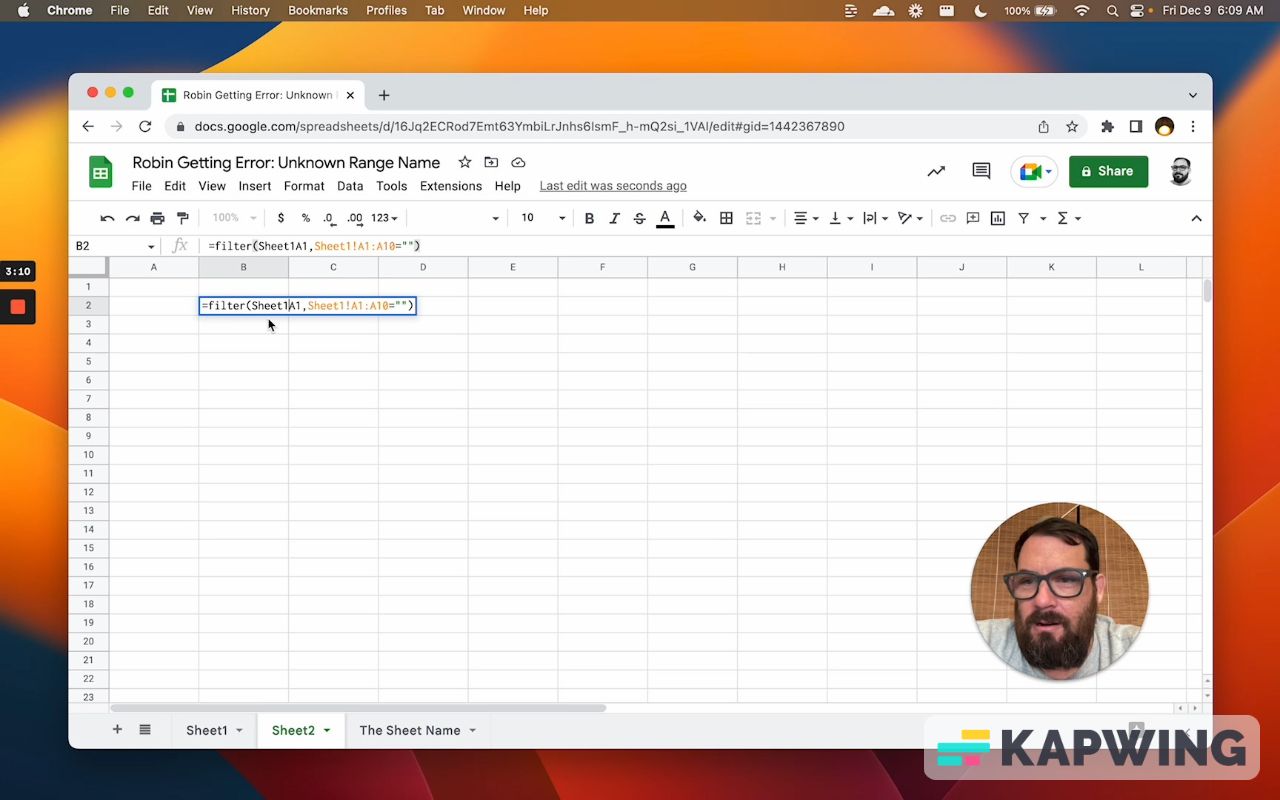Click the Create a filter icon
This screenshot has width=1280, height=800.
[1023, 218]
